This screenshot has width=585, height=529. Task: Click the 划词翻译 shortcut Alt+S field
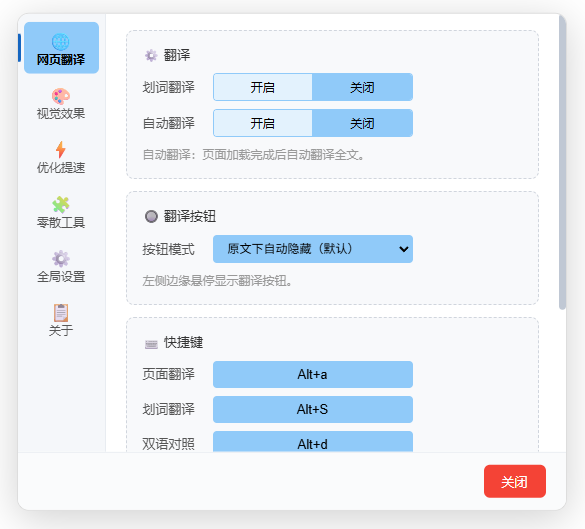pos(313,409)
